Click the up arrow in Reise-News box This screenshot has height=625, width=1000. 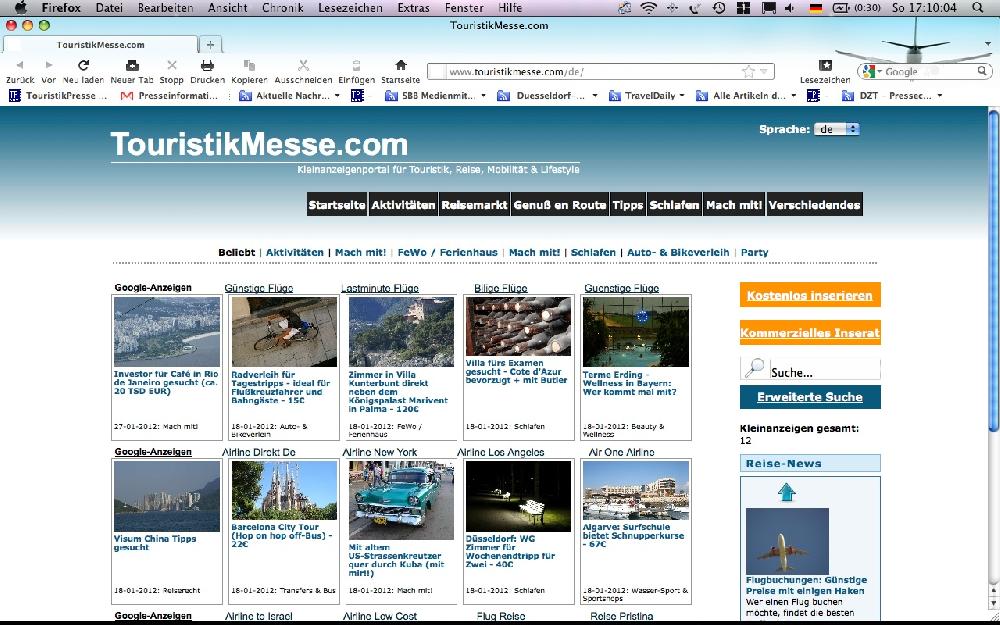(786, 492)
